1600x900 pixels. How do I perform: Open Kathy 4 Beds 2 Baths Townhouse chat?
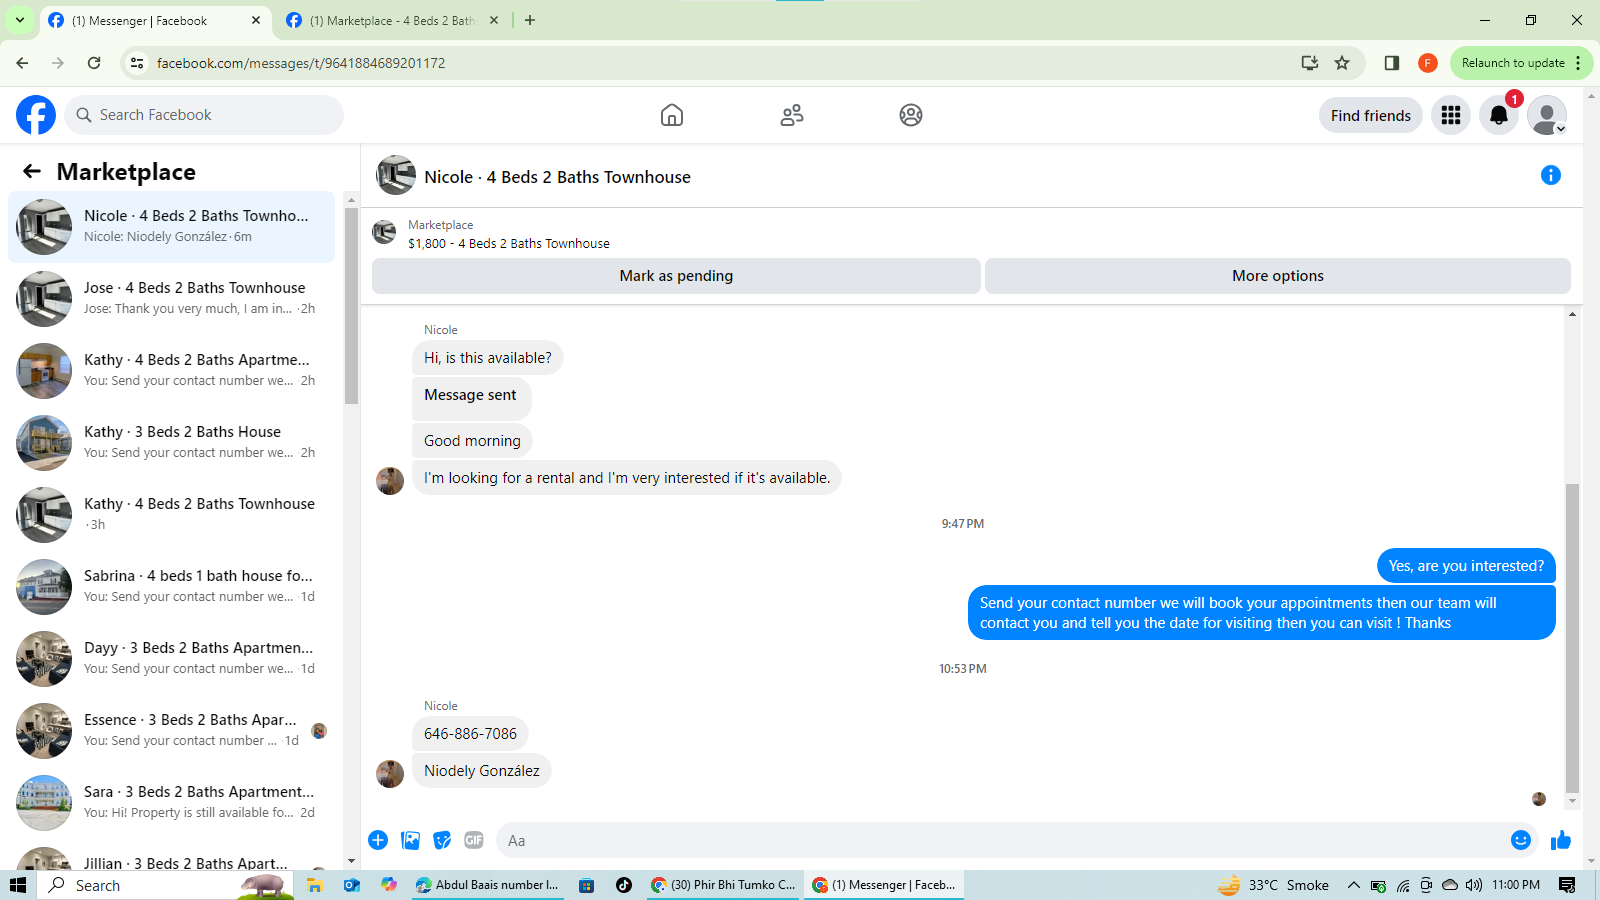[x=172, y=514]
